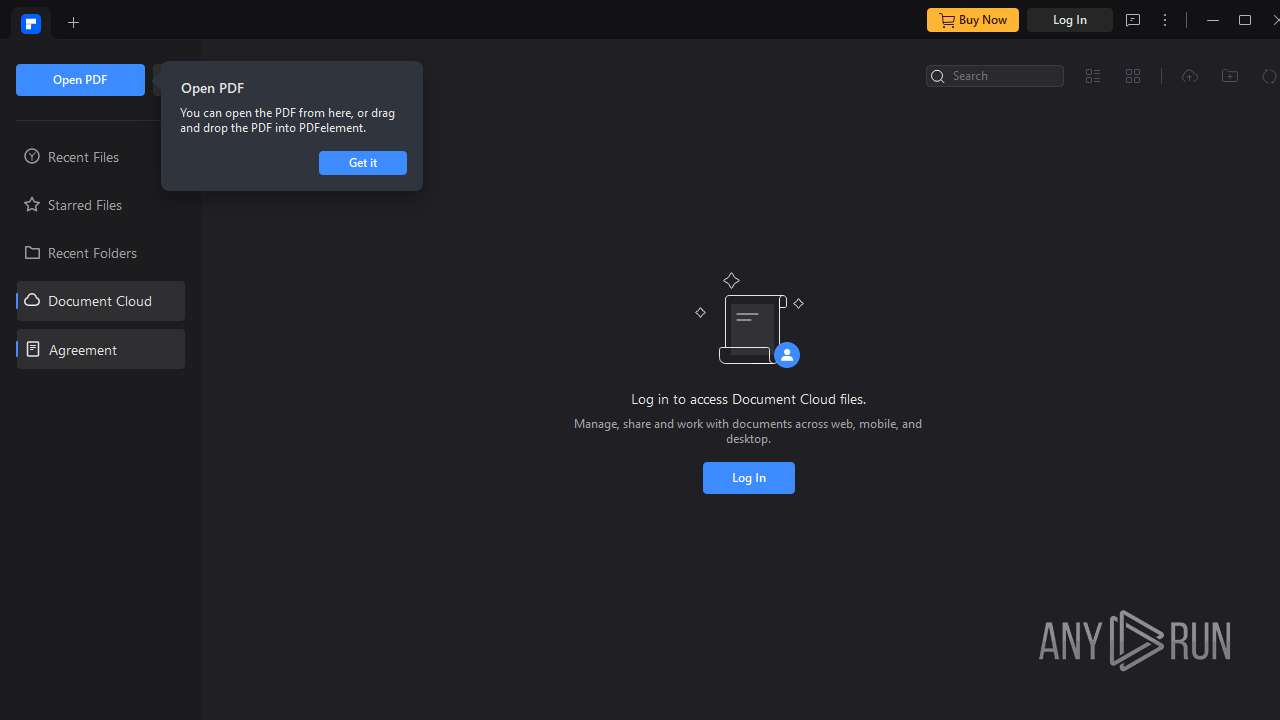1280x720 pixels.
Task: Open a new tab with plus icon
Action: (x=73, y=22)
